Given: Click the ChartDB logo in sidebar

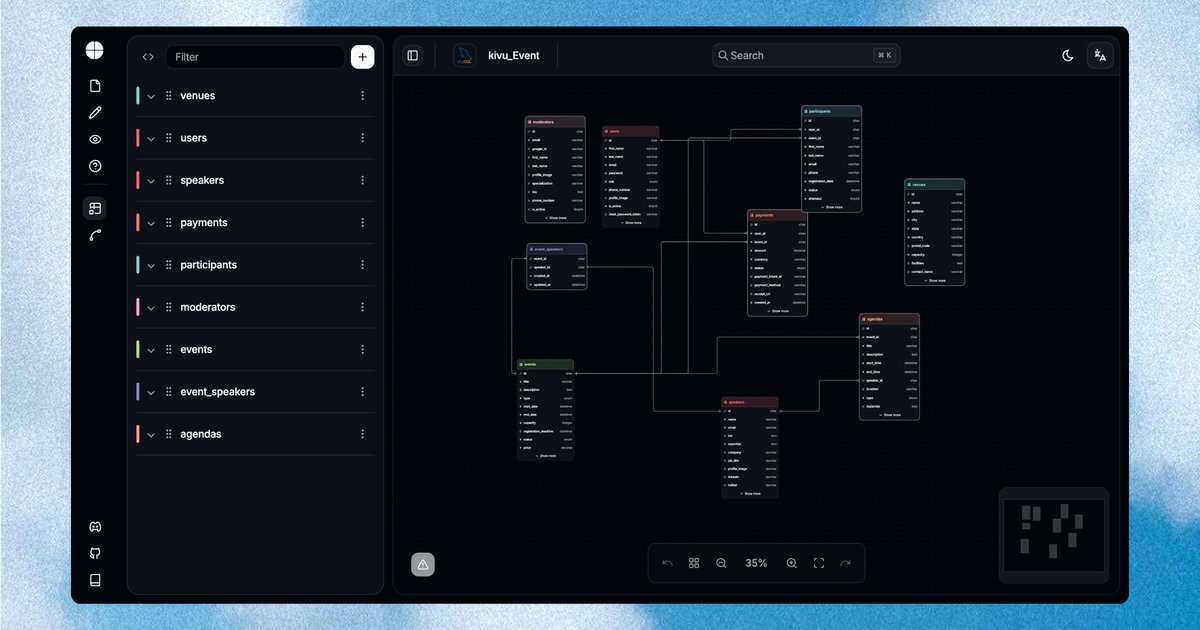Looking at the screenshot, I should [95, 50].
